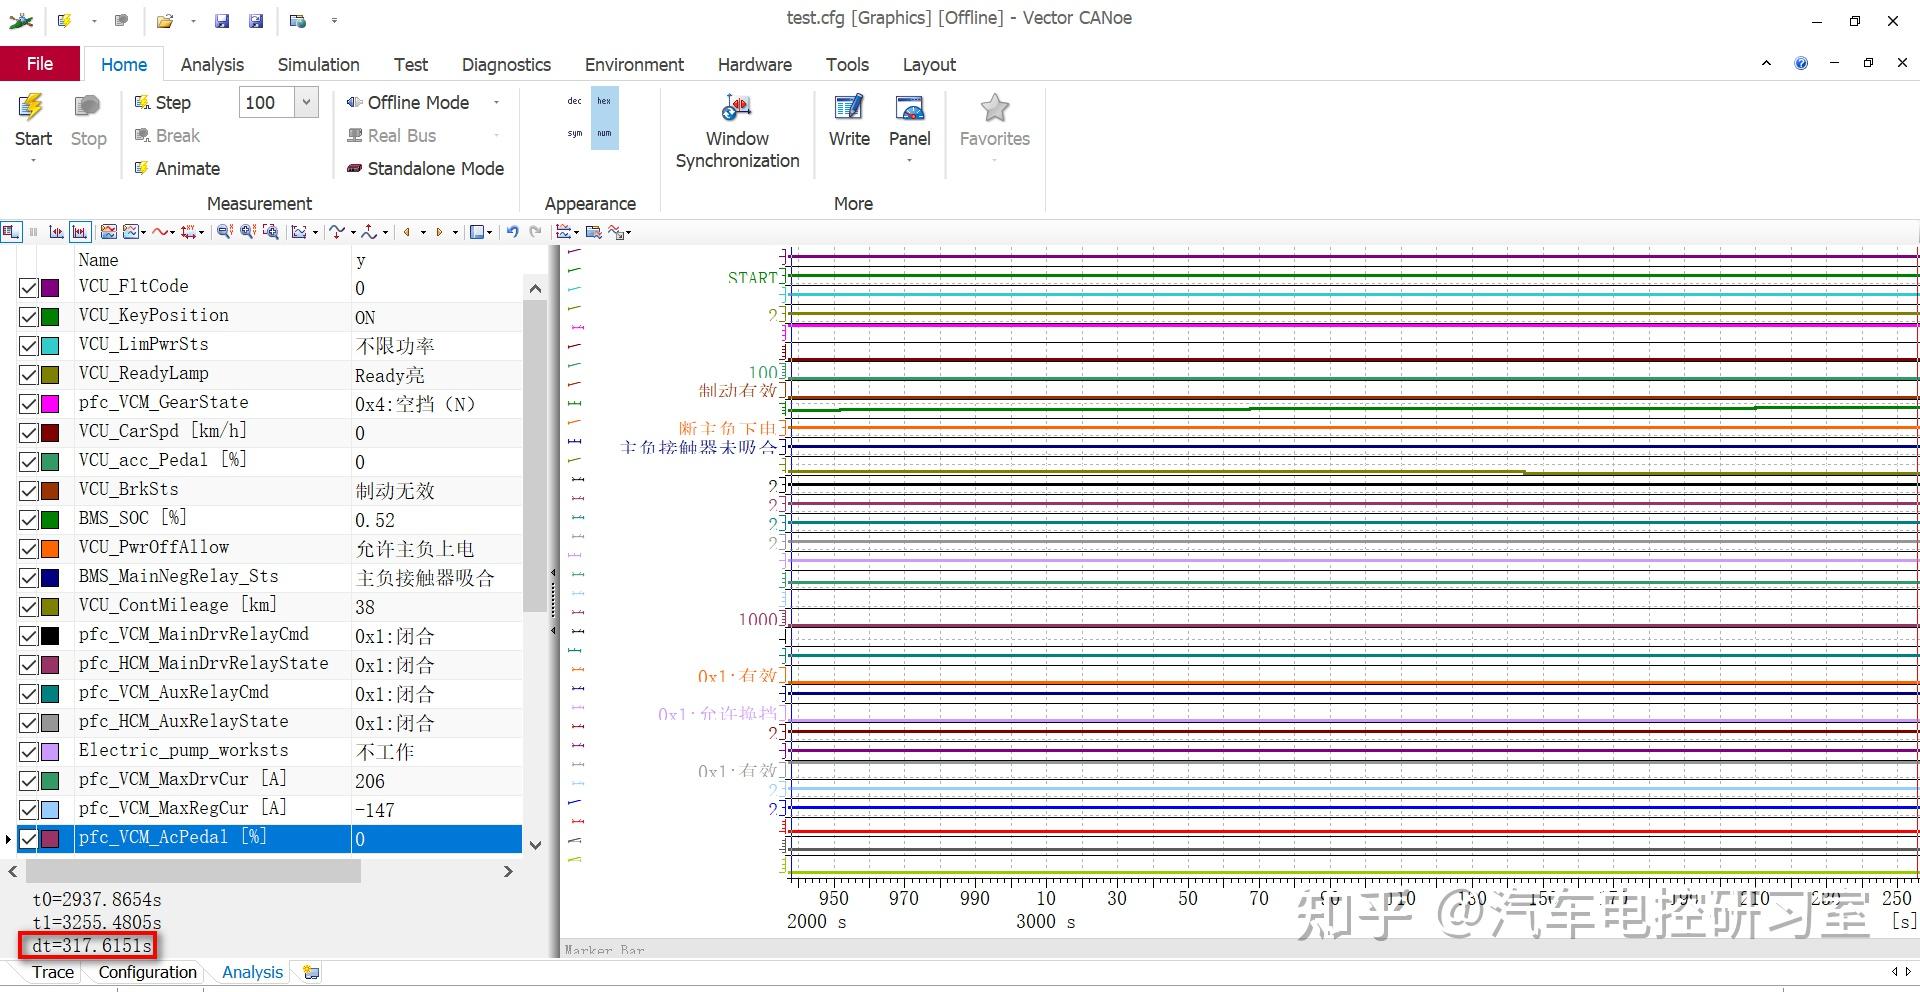Click the Window Synchronization icon

tap(737, 108)
